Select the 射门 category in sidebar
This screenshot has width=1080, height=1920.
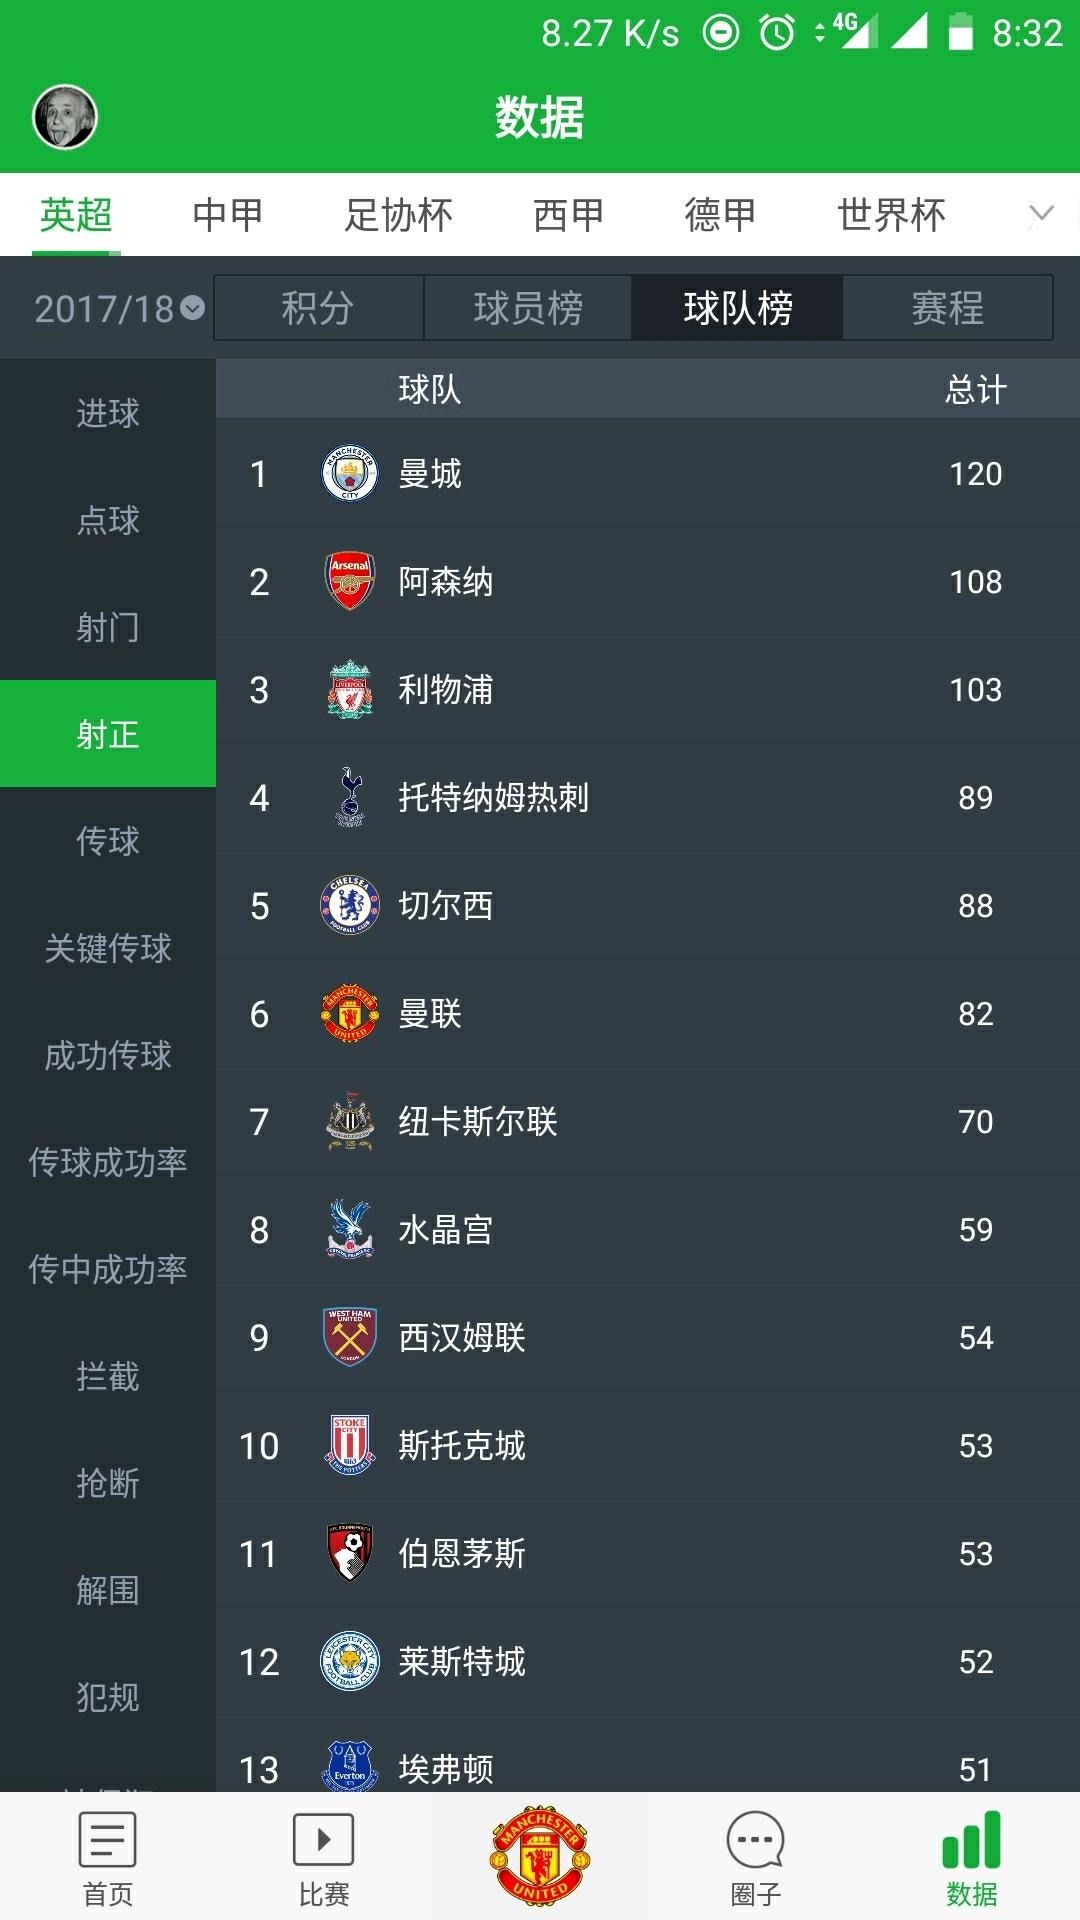coord(107,628)
